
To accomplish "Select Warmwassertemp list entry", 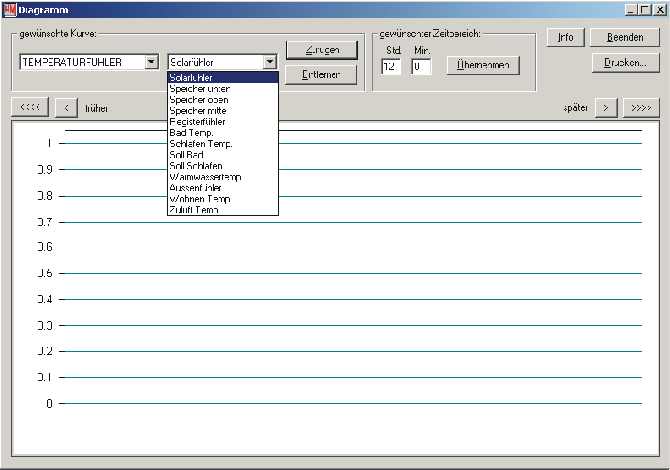I will point(222,177).
